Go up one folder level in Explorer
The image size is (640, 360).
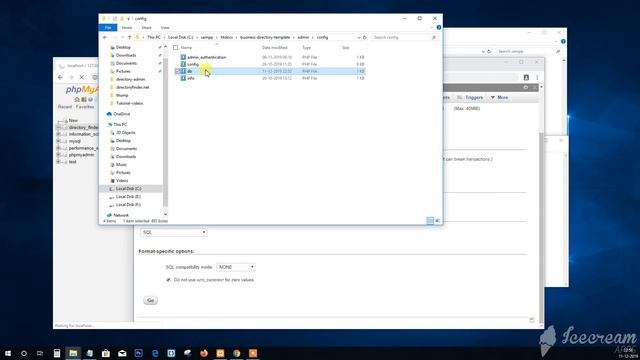pos(129,37)
